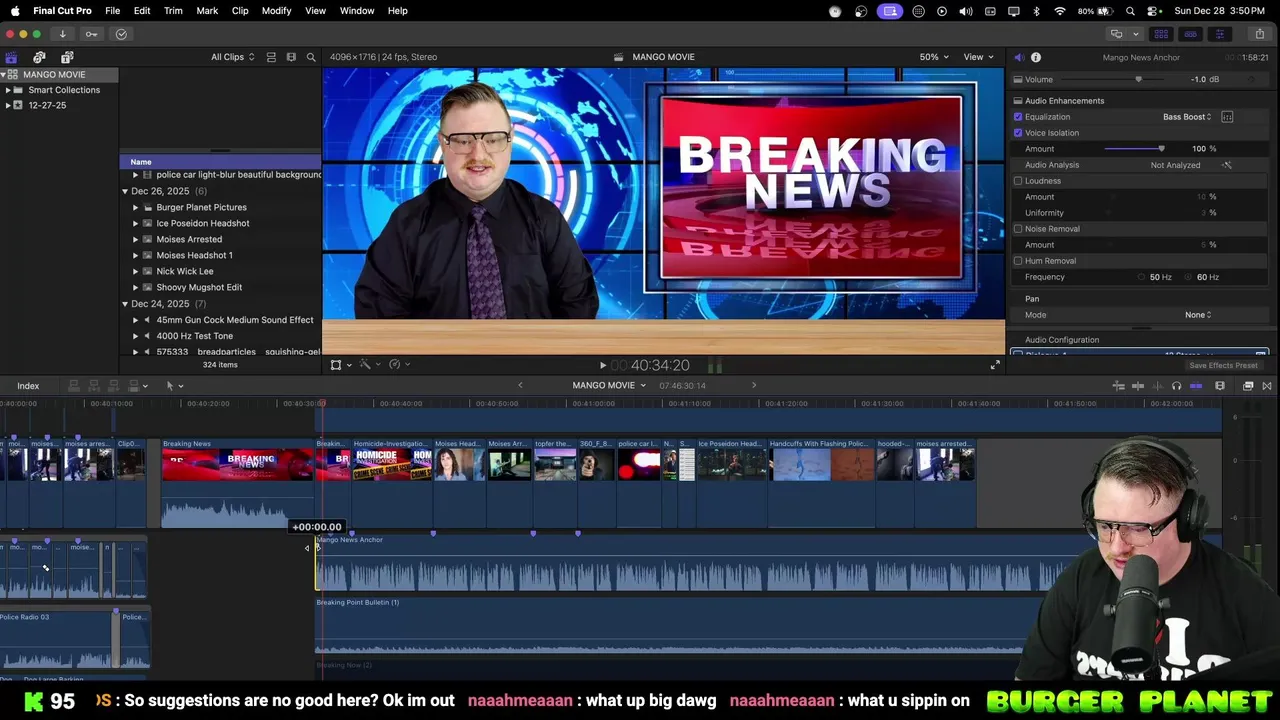Play the viewer from the playhead

tap(602, 366)
